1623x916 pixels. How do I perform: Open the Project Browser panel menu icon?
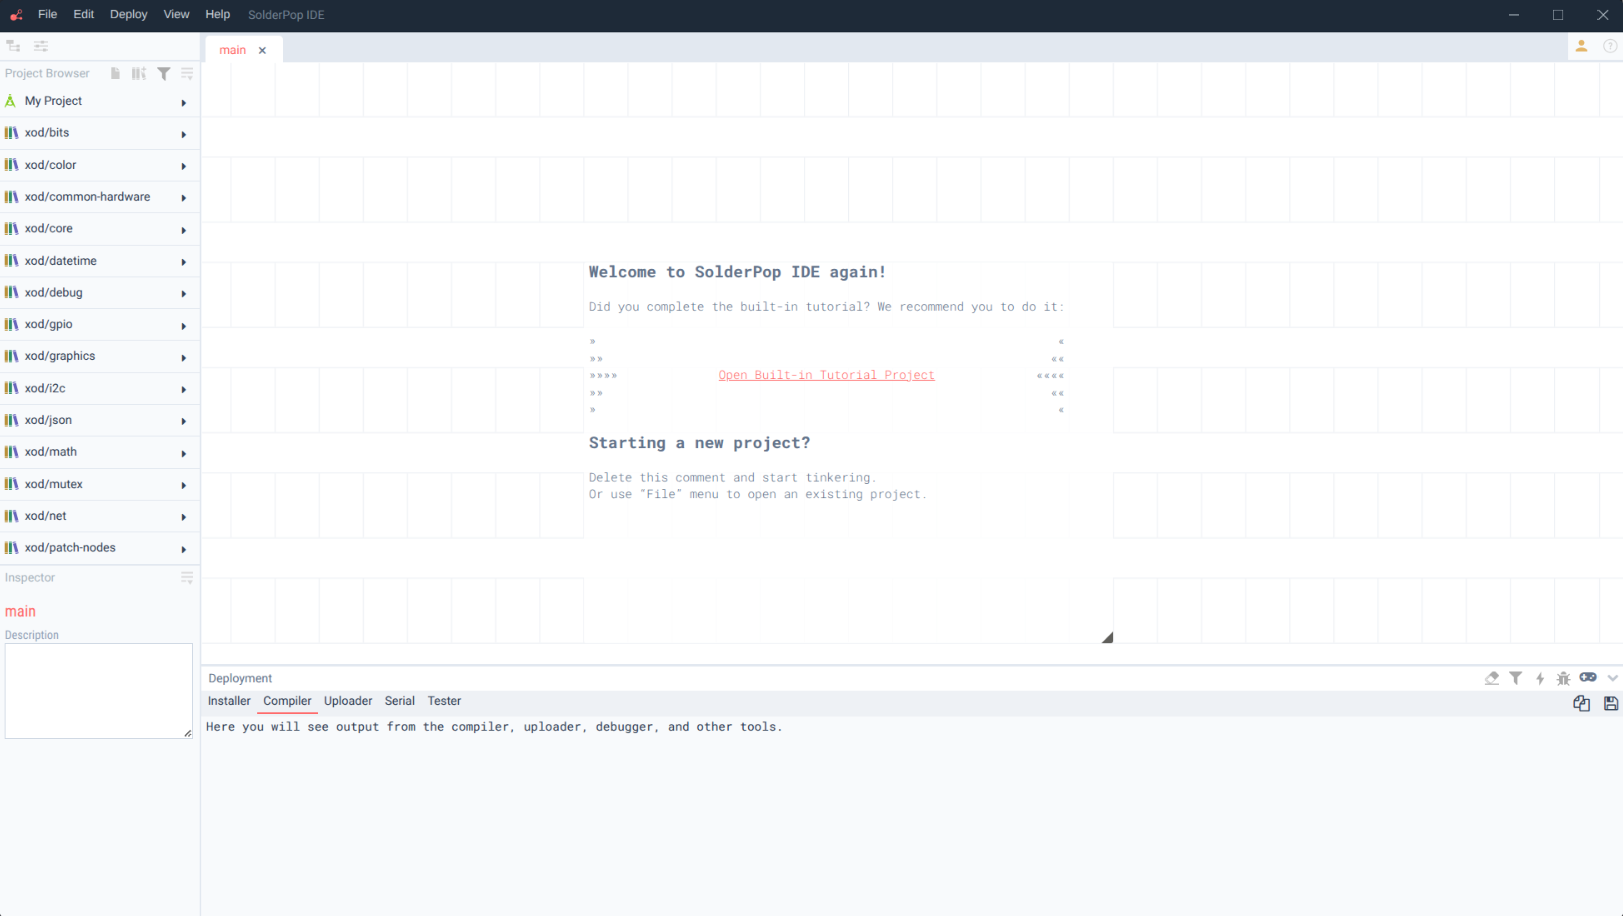point(187,73)
